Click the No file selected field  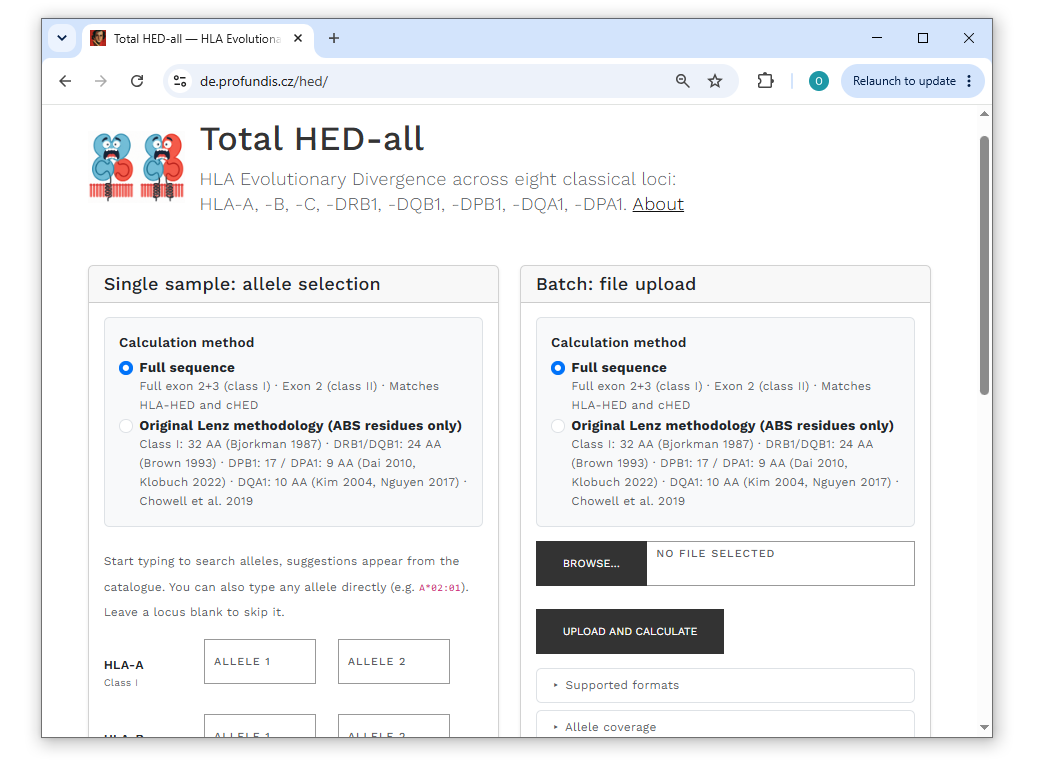pos(780,564)
